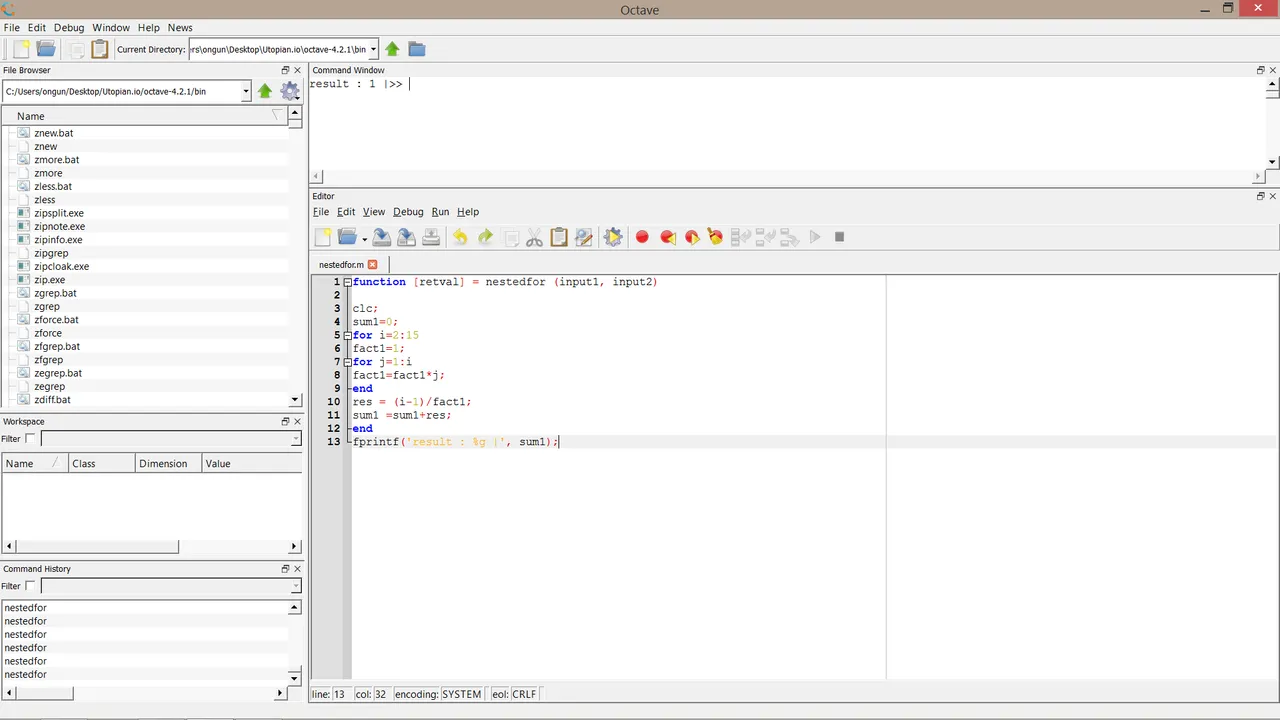The width and height of the screenshot is (1280, 720).
Task: Undo last edit in Editor toolbar
Action: click(x=460, y=237)
